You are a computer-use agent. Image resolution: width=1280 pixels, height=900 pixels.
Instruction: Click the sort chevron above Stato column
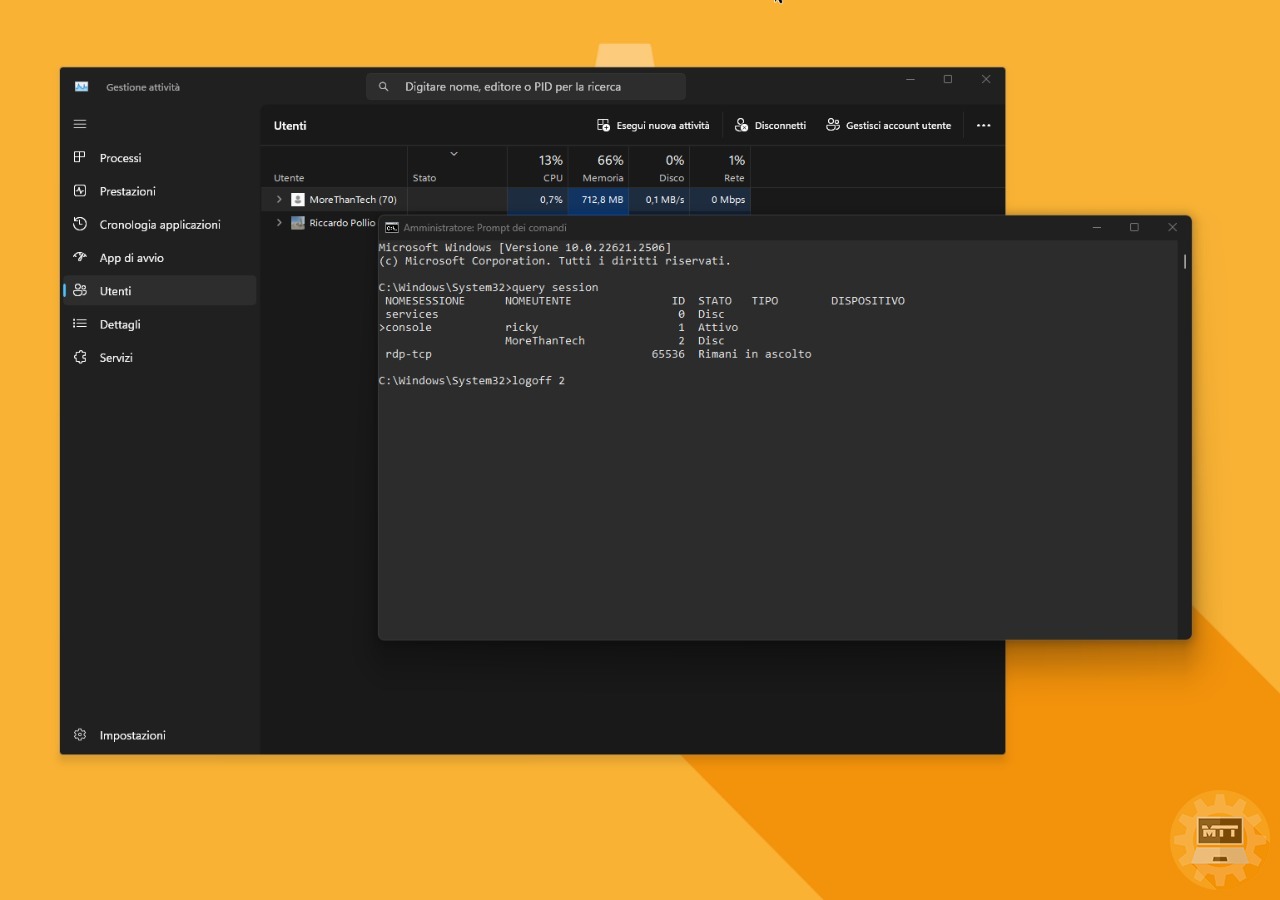tap(453, 154)
